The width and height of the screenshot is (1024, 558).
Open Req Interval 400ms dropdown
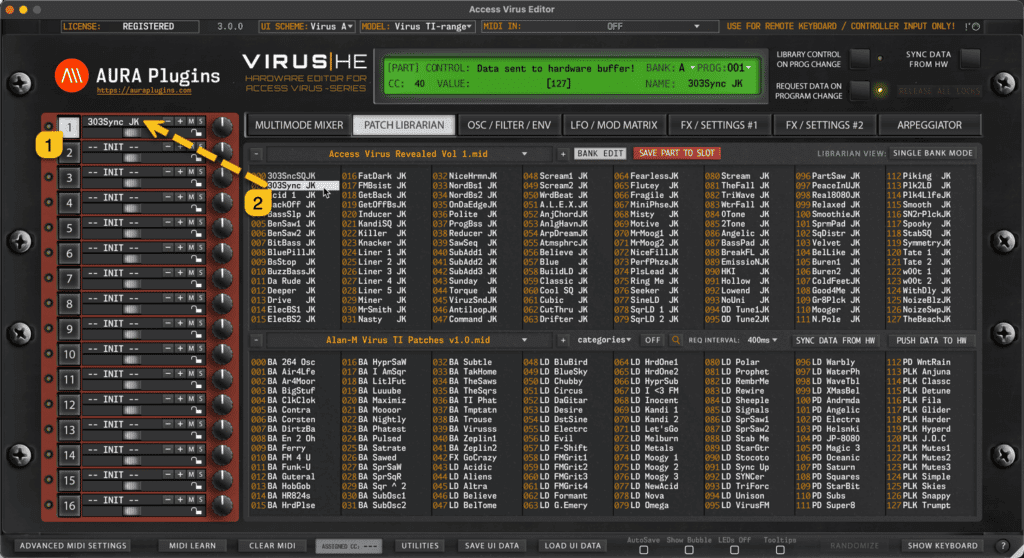762,340
